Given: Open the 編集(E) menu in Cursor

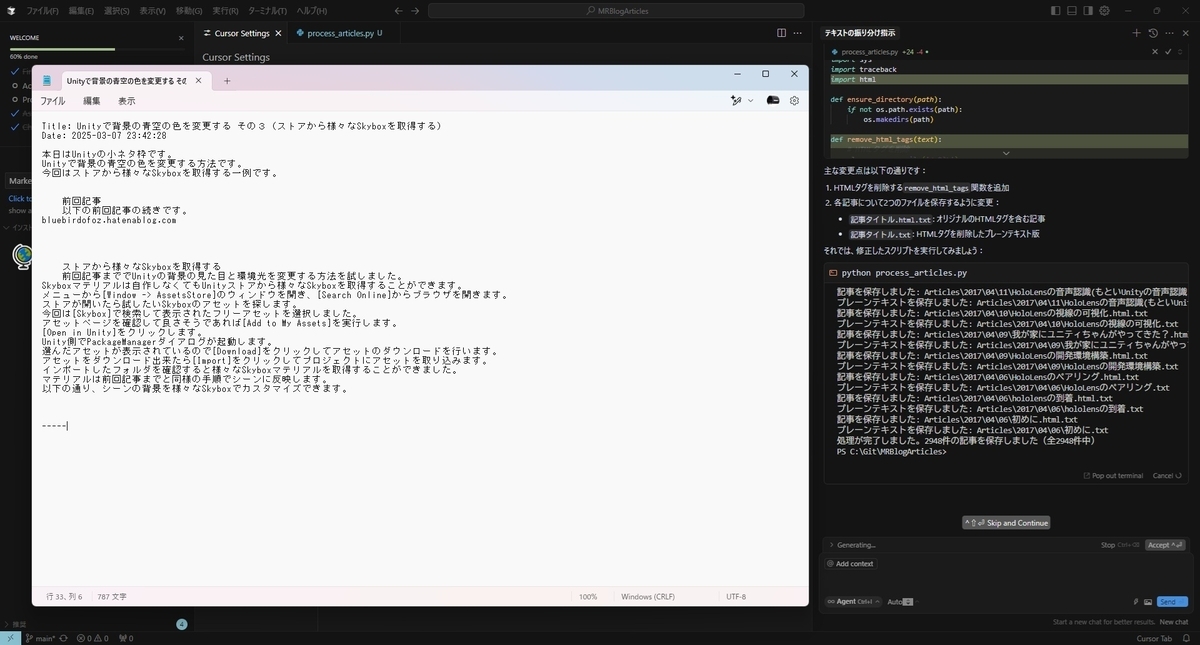Looking at the screenshot, I should [81, 10].
